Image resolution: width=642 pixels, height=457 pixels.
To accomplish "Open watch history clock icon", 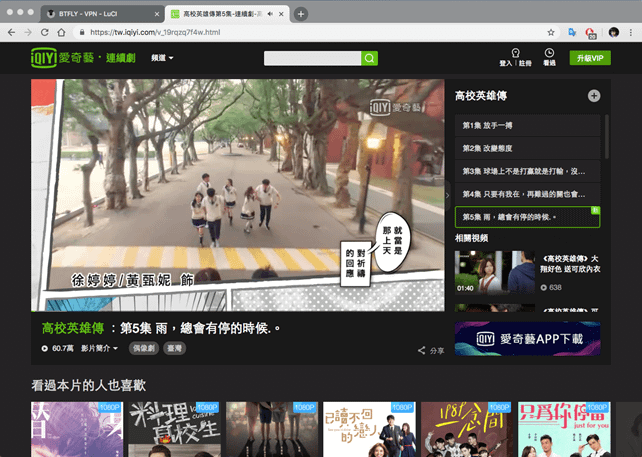I will point(549,52).
